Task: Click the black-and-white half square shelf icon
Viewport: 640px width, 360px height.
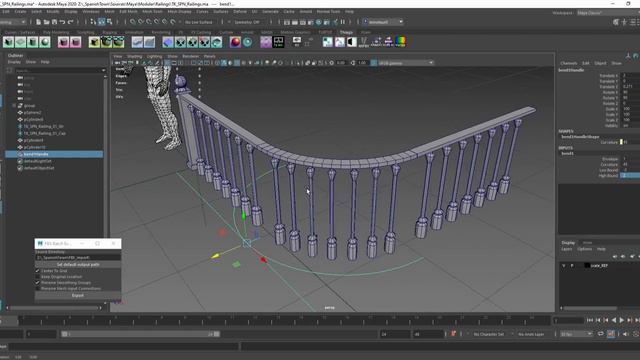Action: [352, 42]
